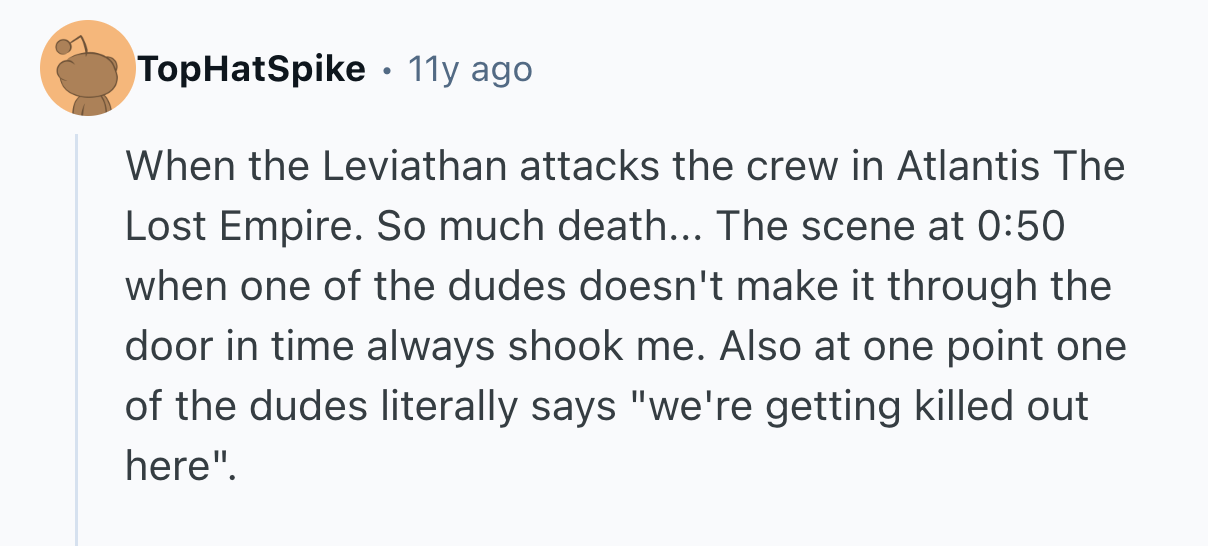The image size is (1208, 546).
Task: Open the TopHatSpike user profile link
Action: point(251,69)
